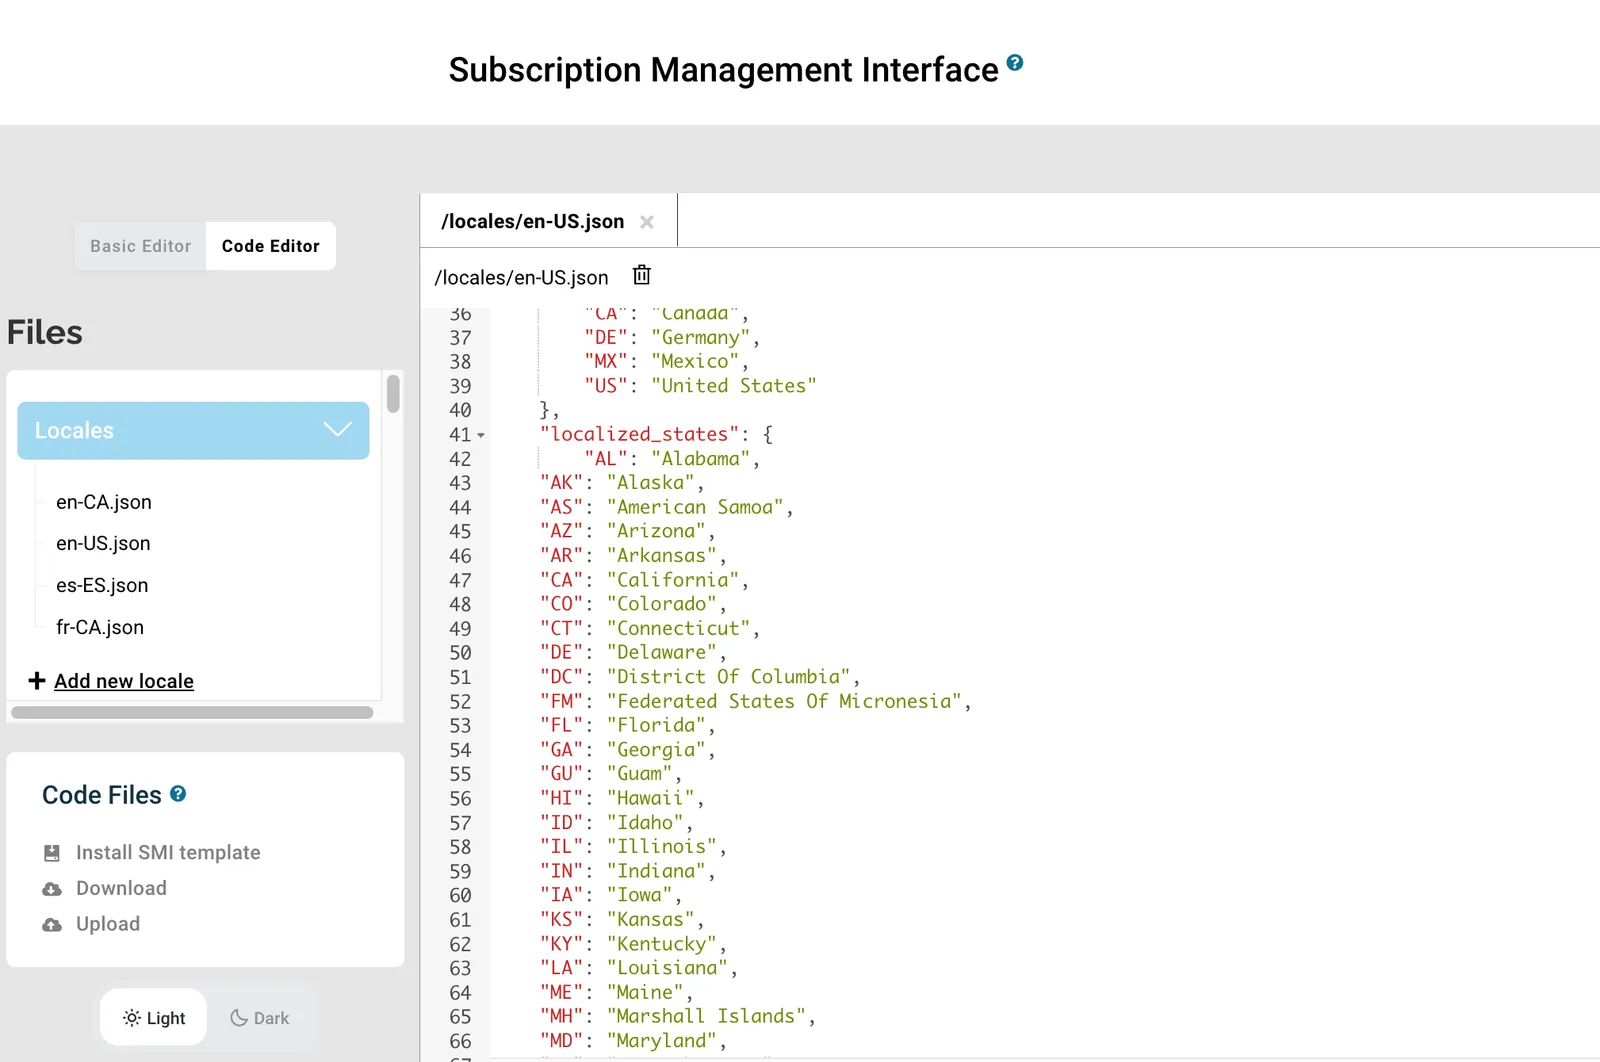The height and width of the screenshot is (1062, 1600).
Task: Collapse the Locales section chevron
Action: 338,430
